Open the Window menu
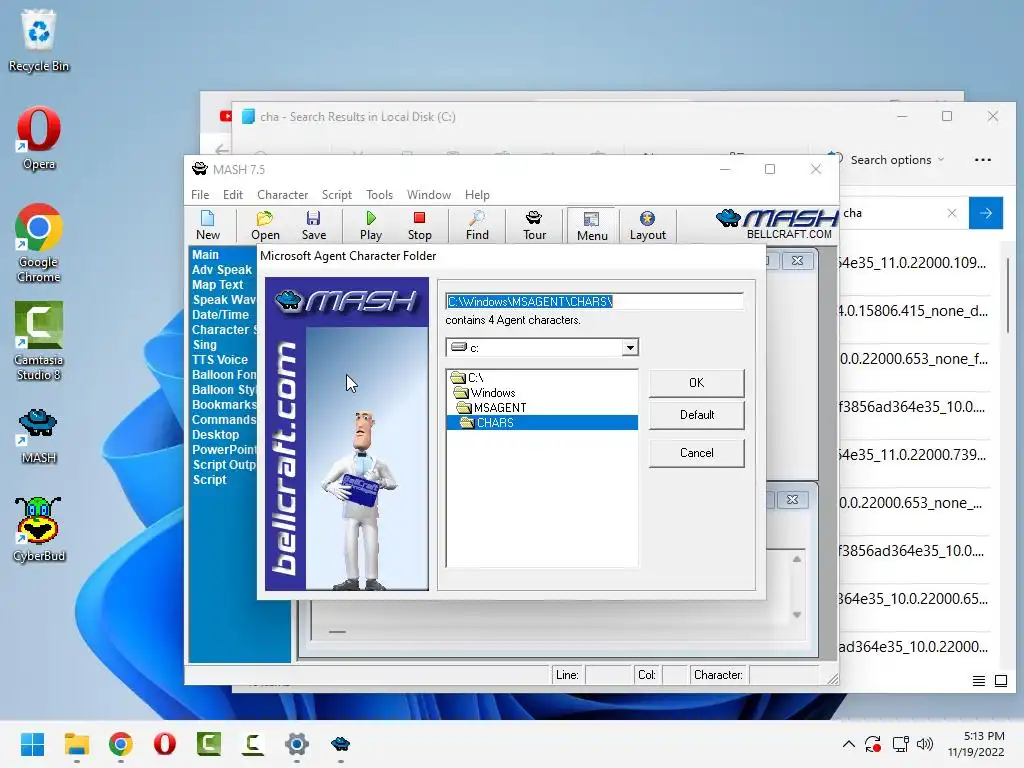The width and height of the screenshot is (1024, 768). (x=428, y=195)
